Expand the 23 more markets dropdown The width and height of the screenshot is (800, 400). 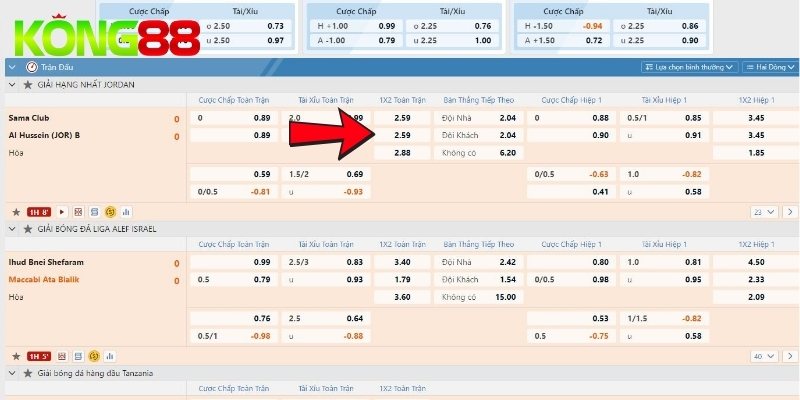(763, 212)
